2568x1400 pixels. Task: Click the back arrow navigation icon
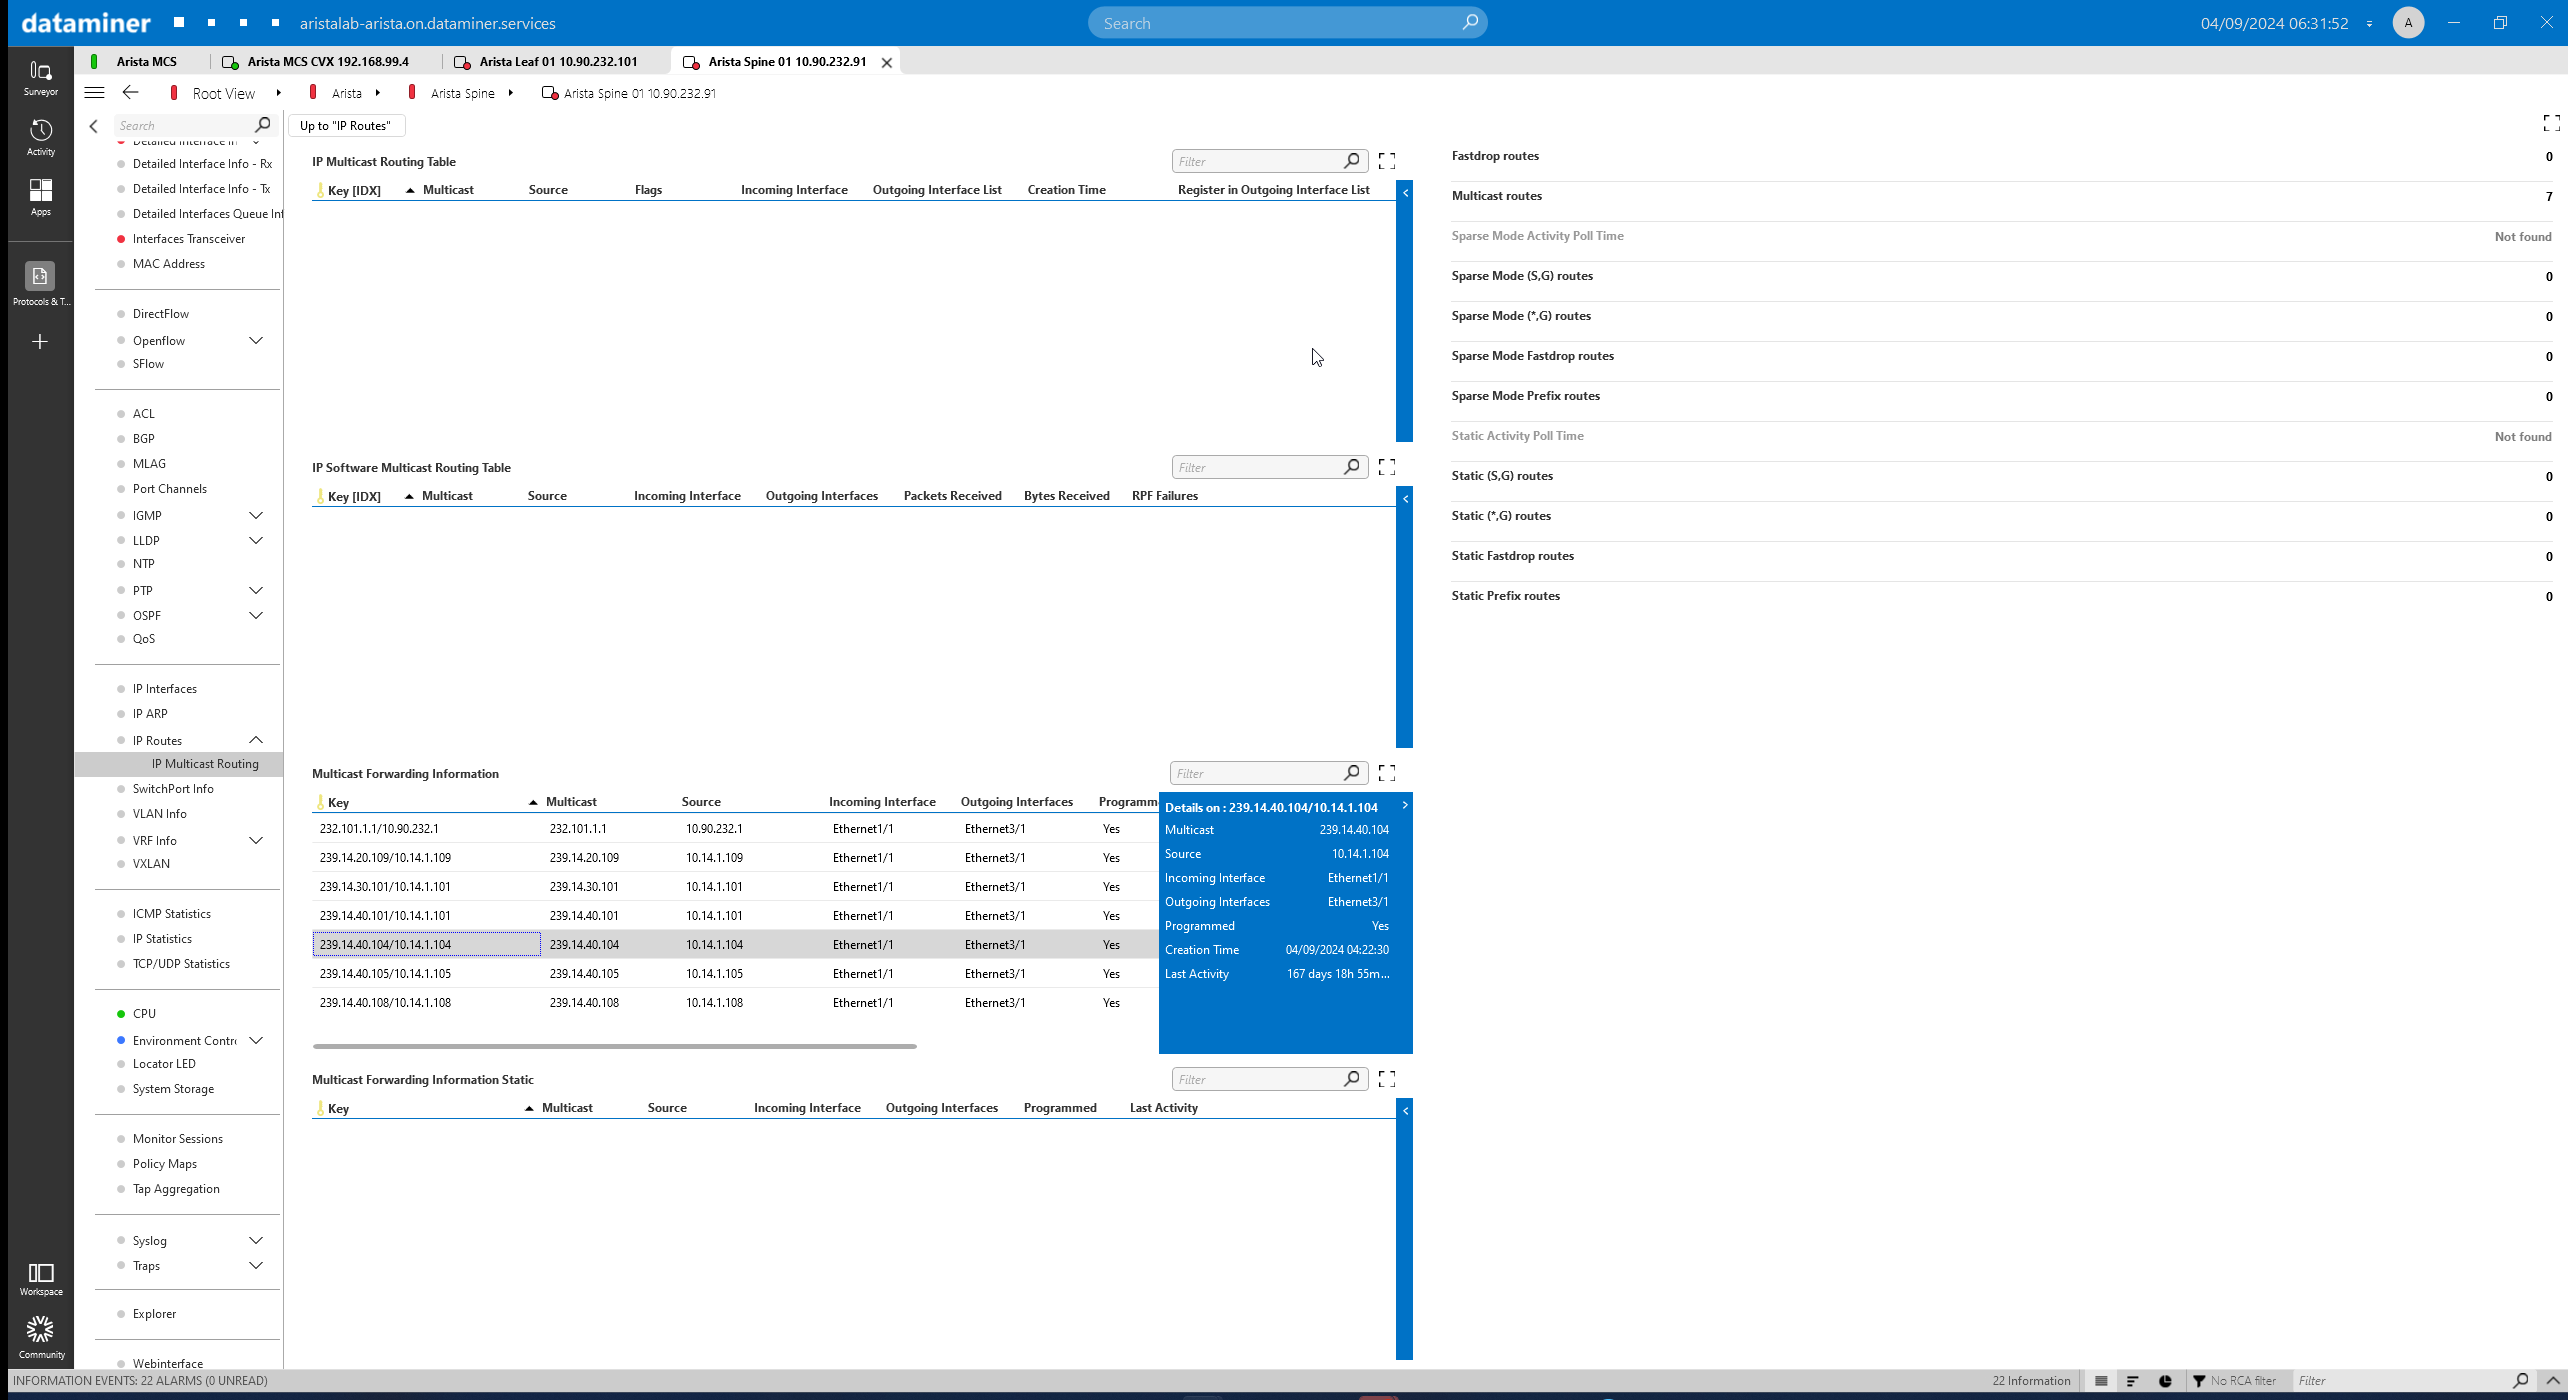point(130,93)
